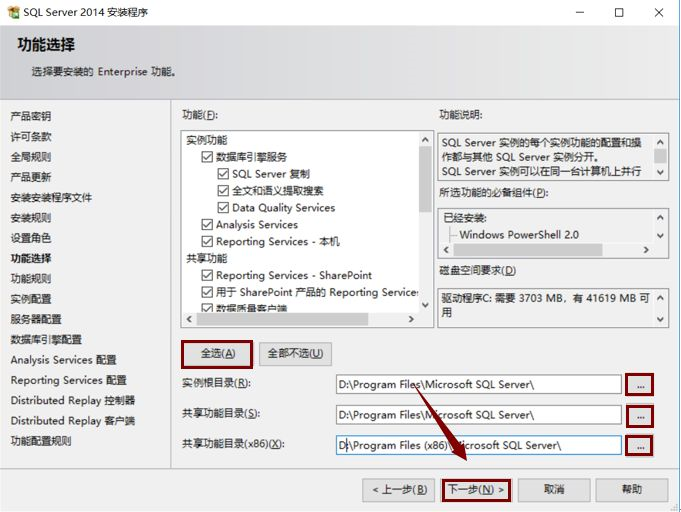Screen dimensions: 681x512
Task: Click the 功能说明 box scroll up arrow
Action: [660, 142]
